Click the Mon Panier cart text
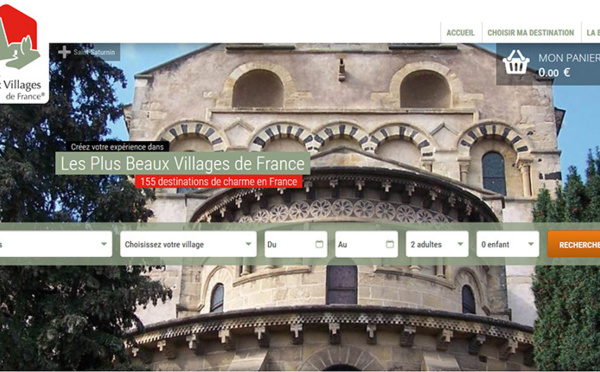The image size is (600, 372). point(569,58)
